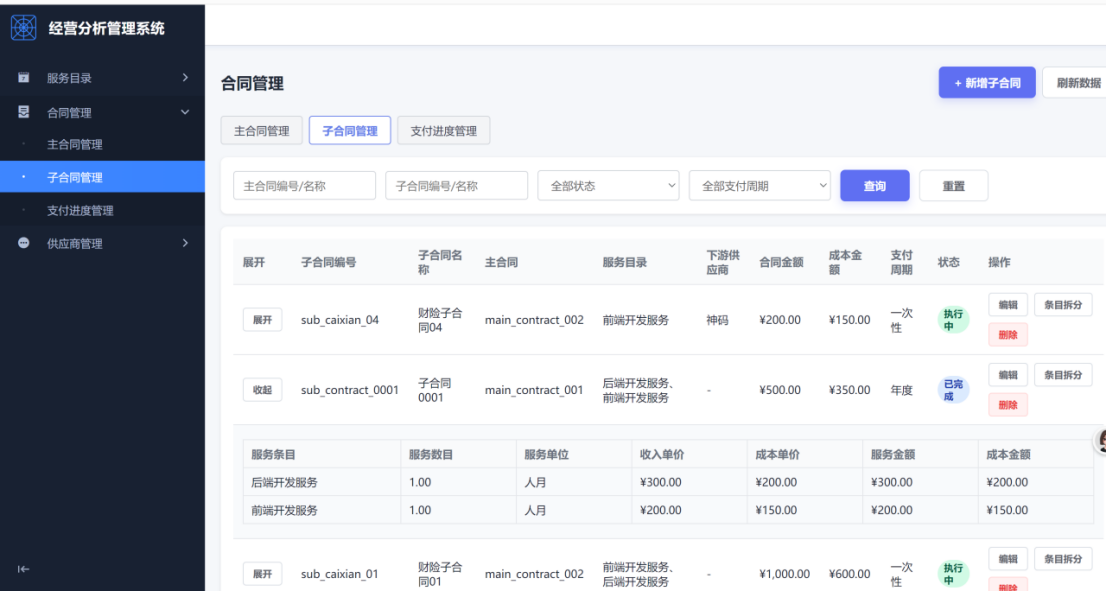
Task: Click the 年度 payment cycle cell
Action: [x=901, y=389]
